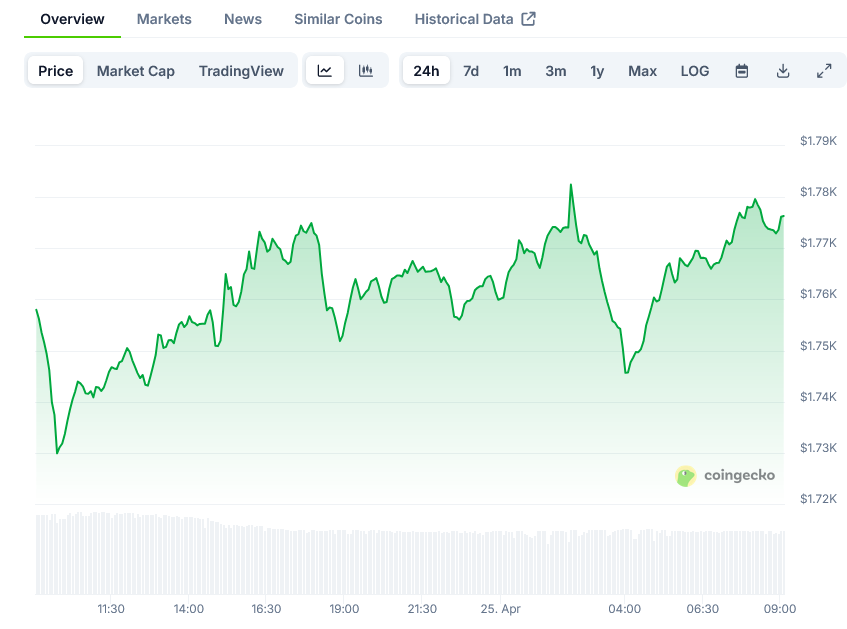Expand the chart to fullscreen
Viewport: 847px width, 629px height.
(824, 71)
